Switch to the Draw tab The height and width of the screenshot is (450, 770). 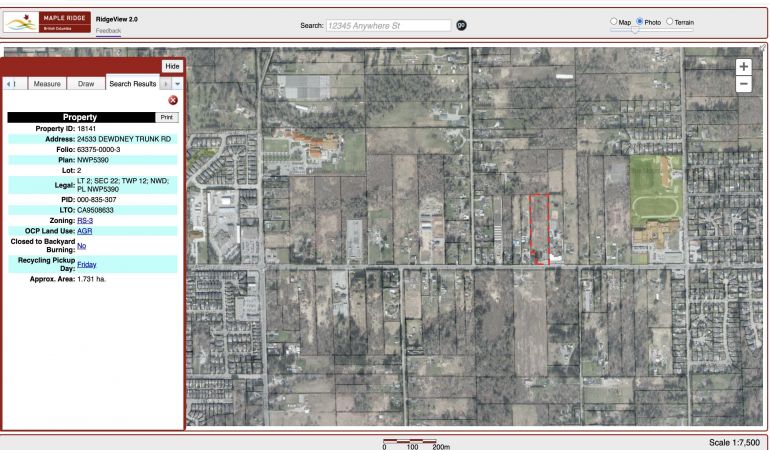point(86,84)
